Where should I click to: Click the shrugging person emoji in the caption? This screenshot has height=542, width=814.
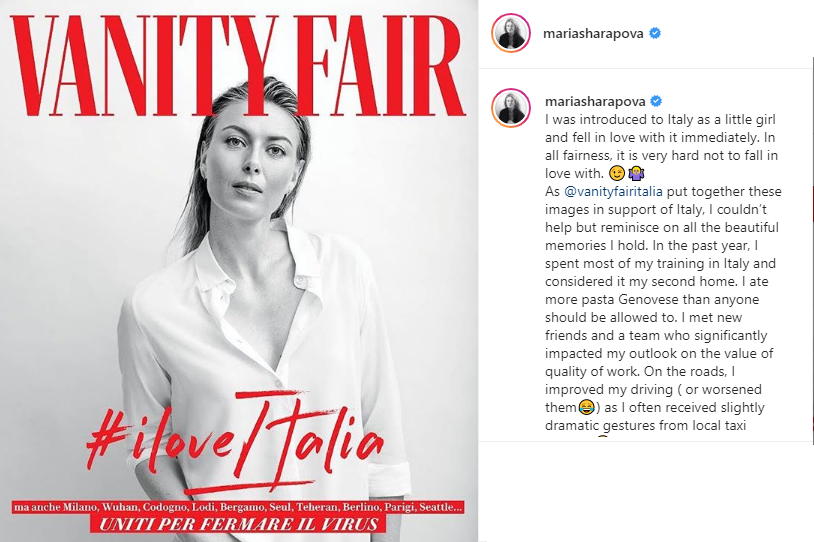pos(636,173)
